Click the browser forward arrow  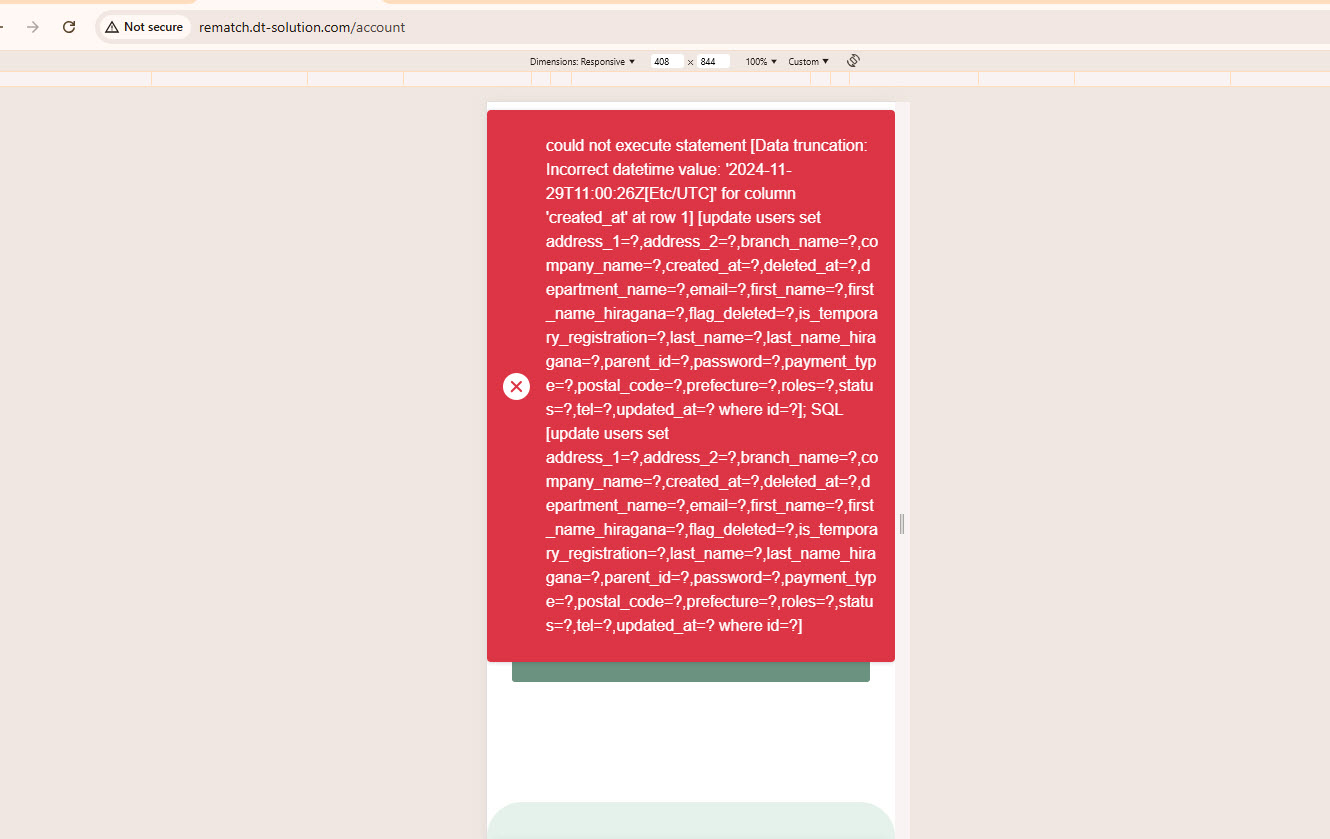coord(33,27)
